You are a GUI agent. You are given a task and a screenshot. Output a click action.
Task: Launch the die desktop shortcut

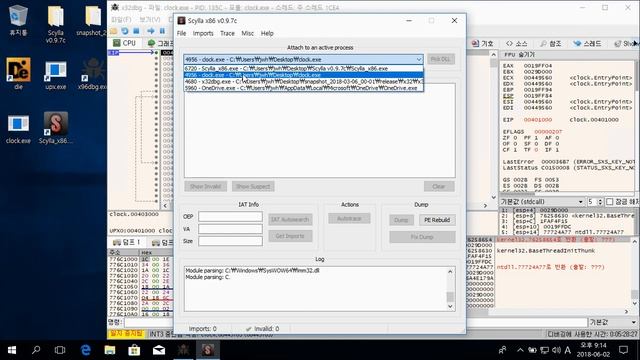(x=18, y=74)
